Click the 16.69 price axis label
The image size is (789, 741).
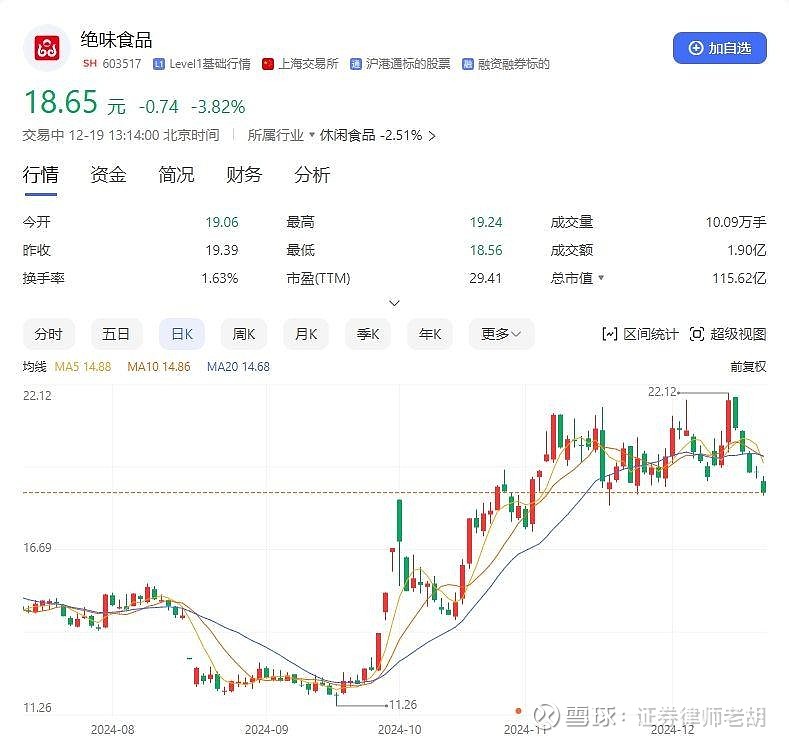(37, 548)
